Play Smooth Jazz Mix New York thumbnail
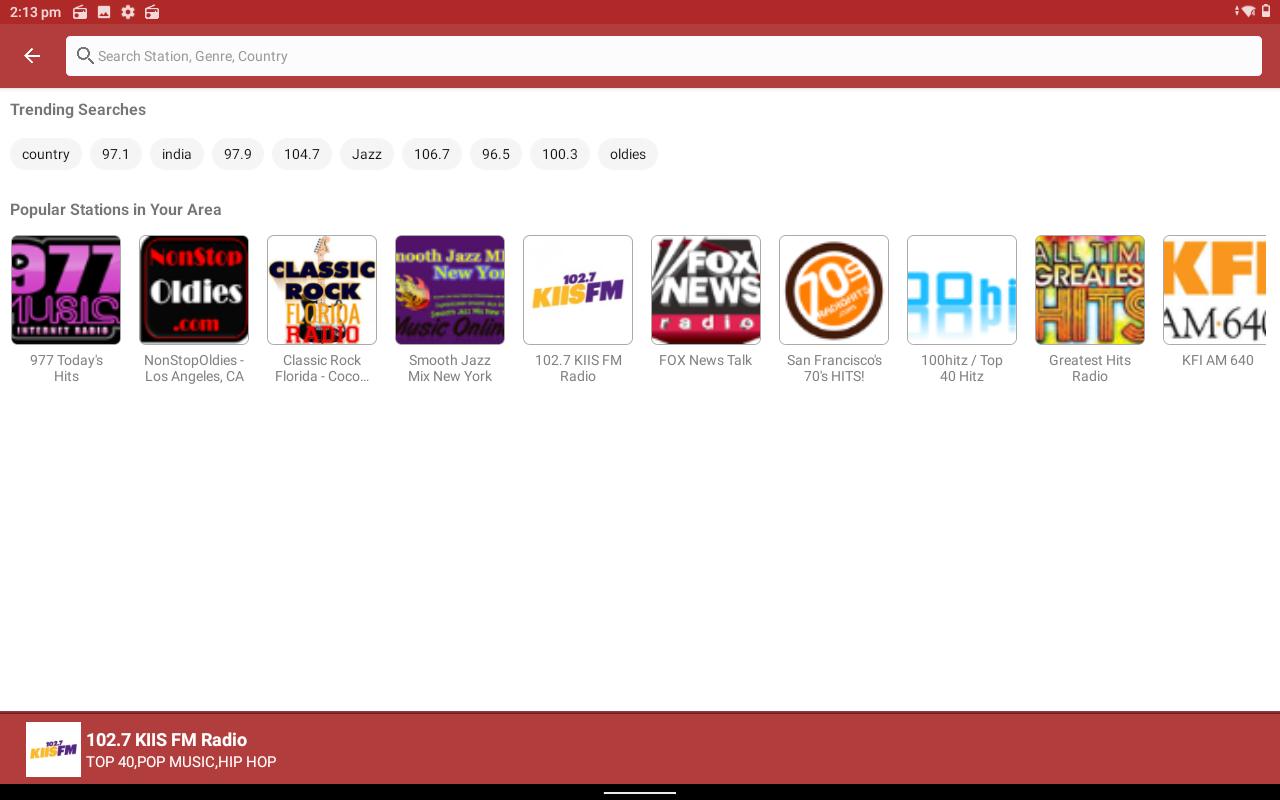 point(450,290)
